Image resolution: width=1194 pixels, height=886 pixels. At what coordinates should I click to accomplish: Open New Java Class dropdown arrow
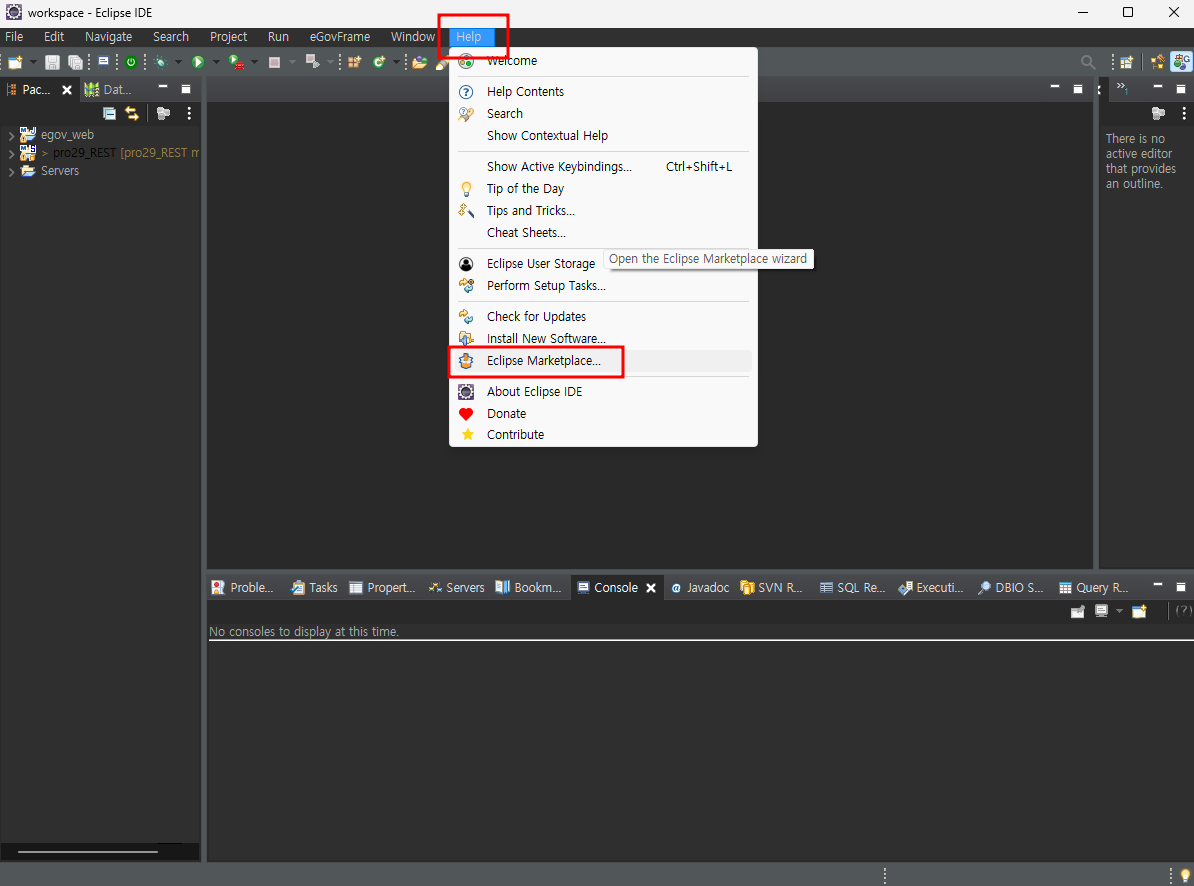click(396, 62)
